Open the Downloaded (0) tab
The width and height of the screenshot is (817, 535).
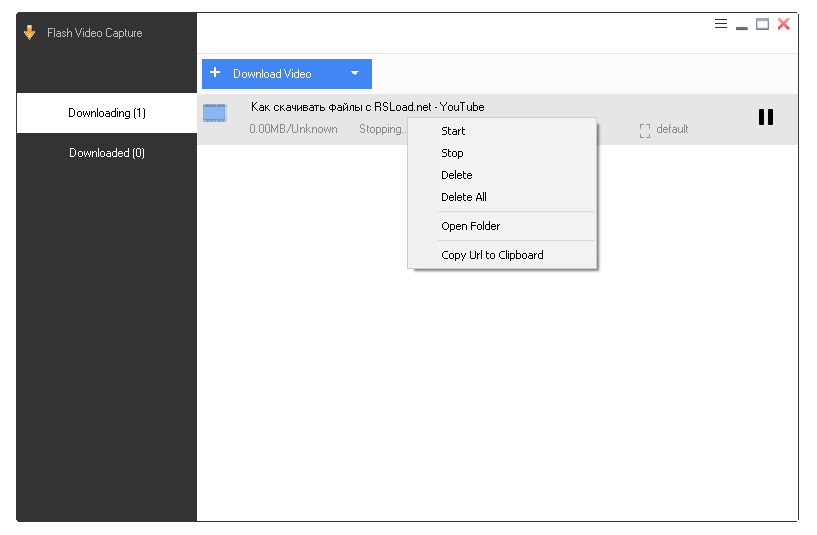pyautogui.click(x=107, y=153)
